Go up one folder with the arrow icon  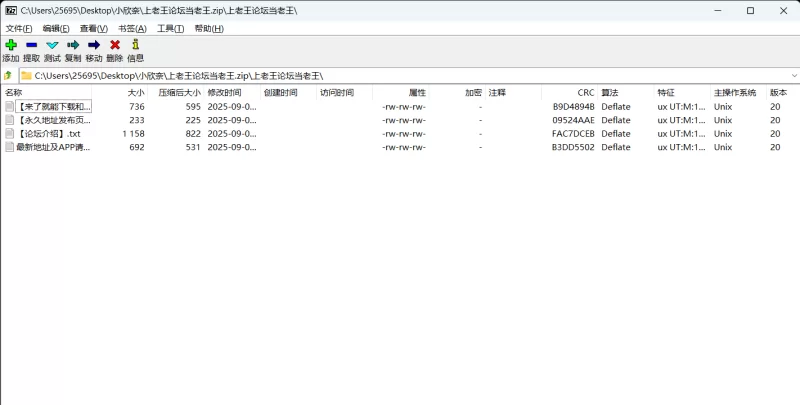point(8,75)
